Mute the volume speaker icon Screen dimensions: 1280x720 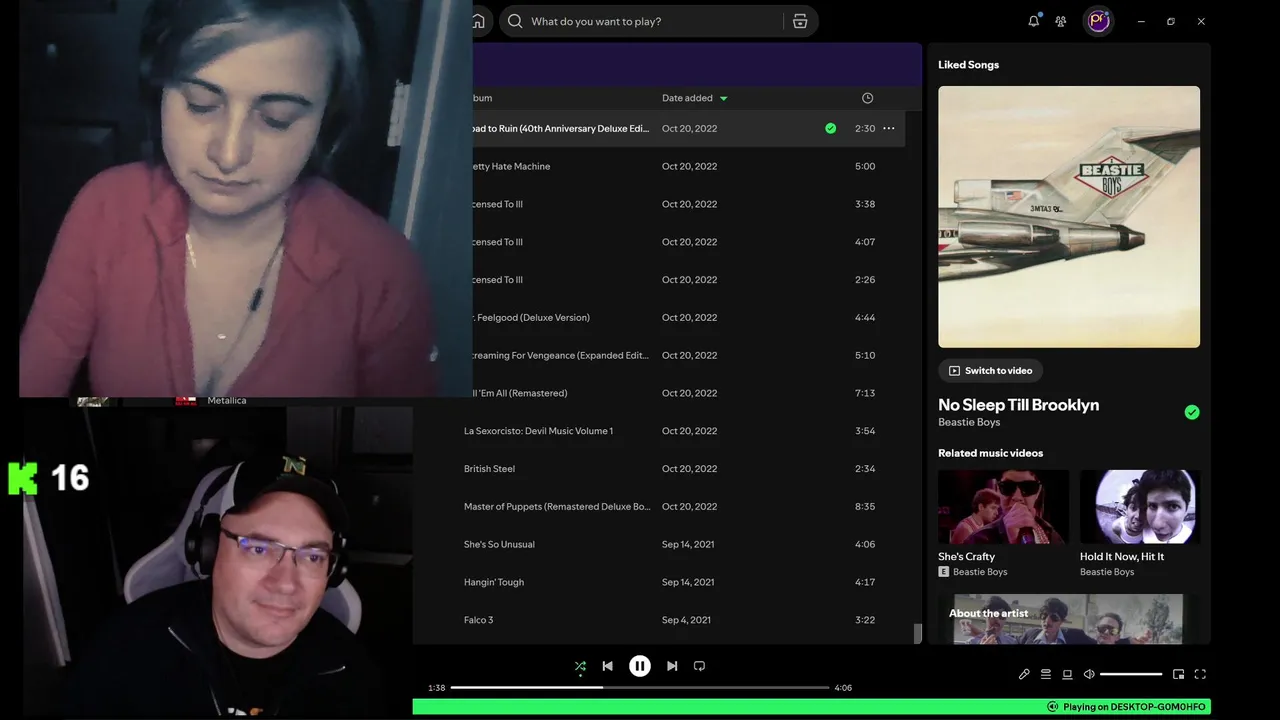(x=1089, y=674)
